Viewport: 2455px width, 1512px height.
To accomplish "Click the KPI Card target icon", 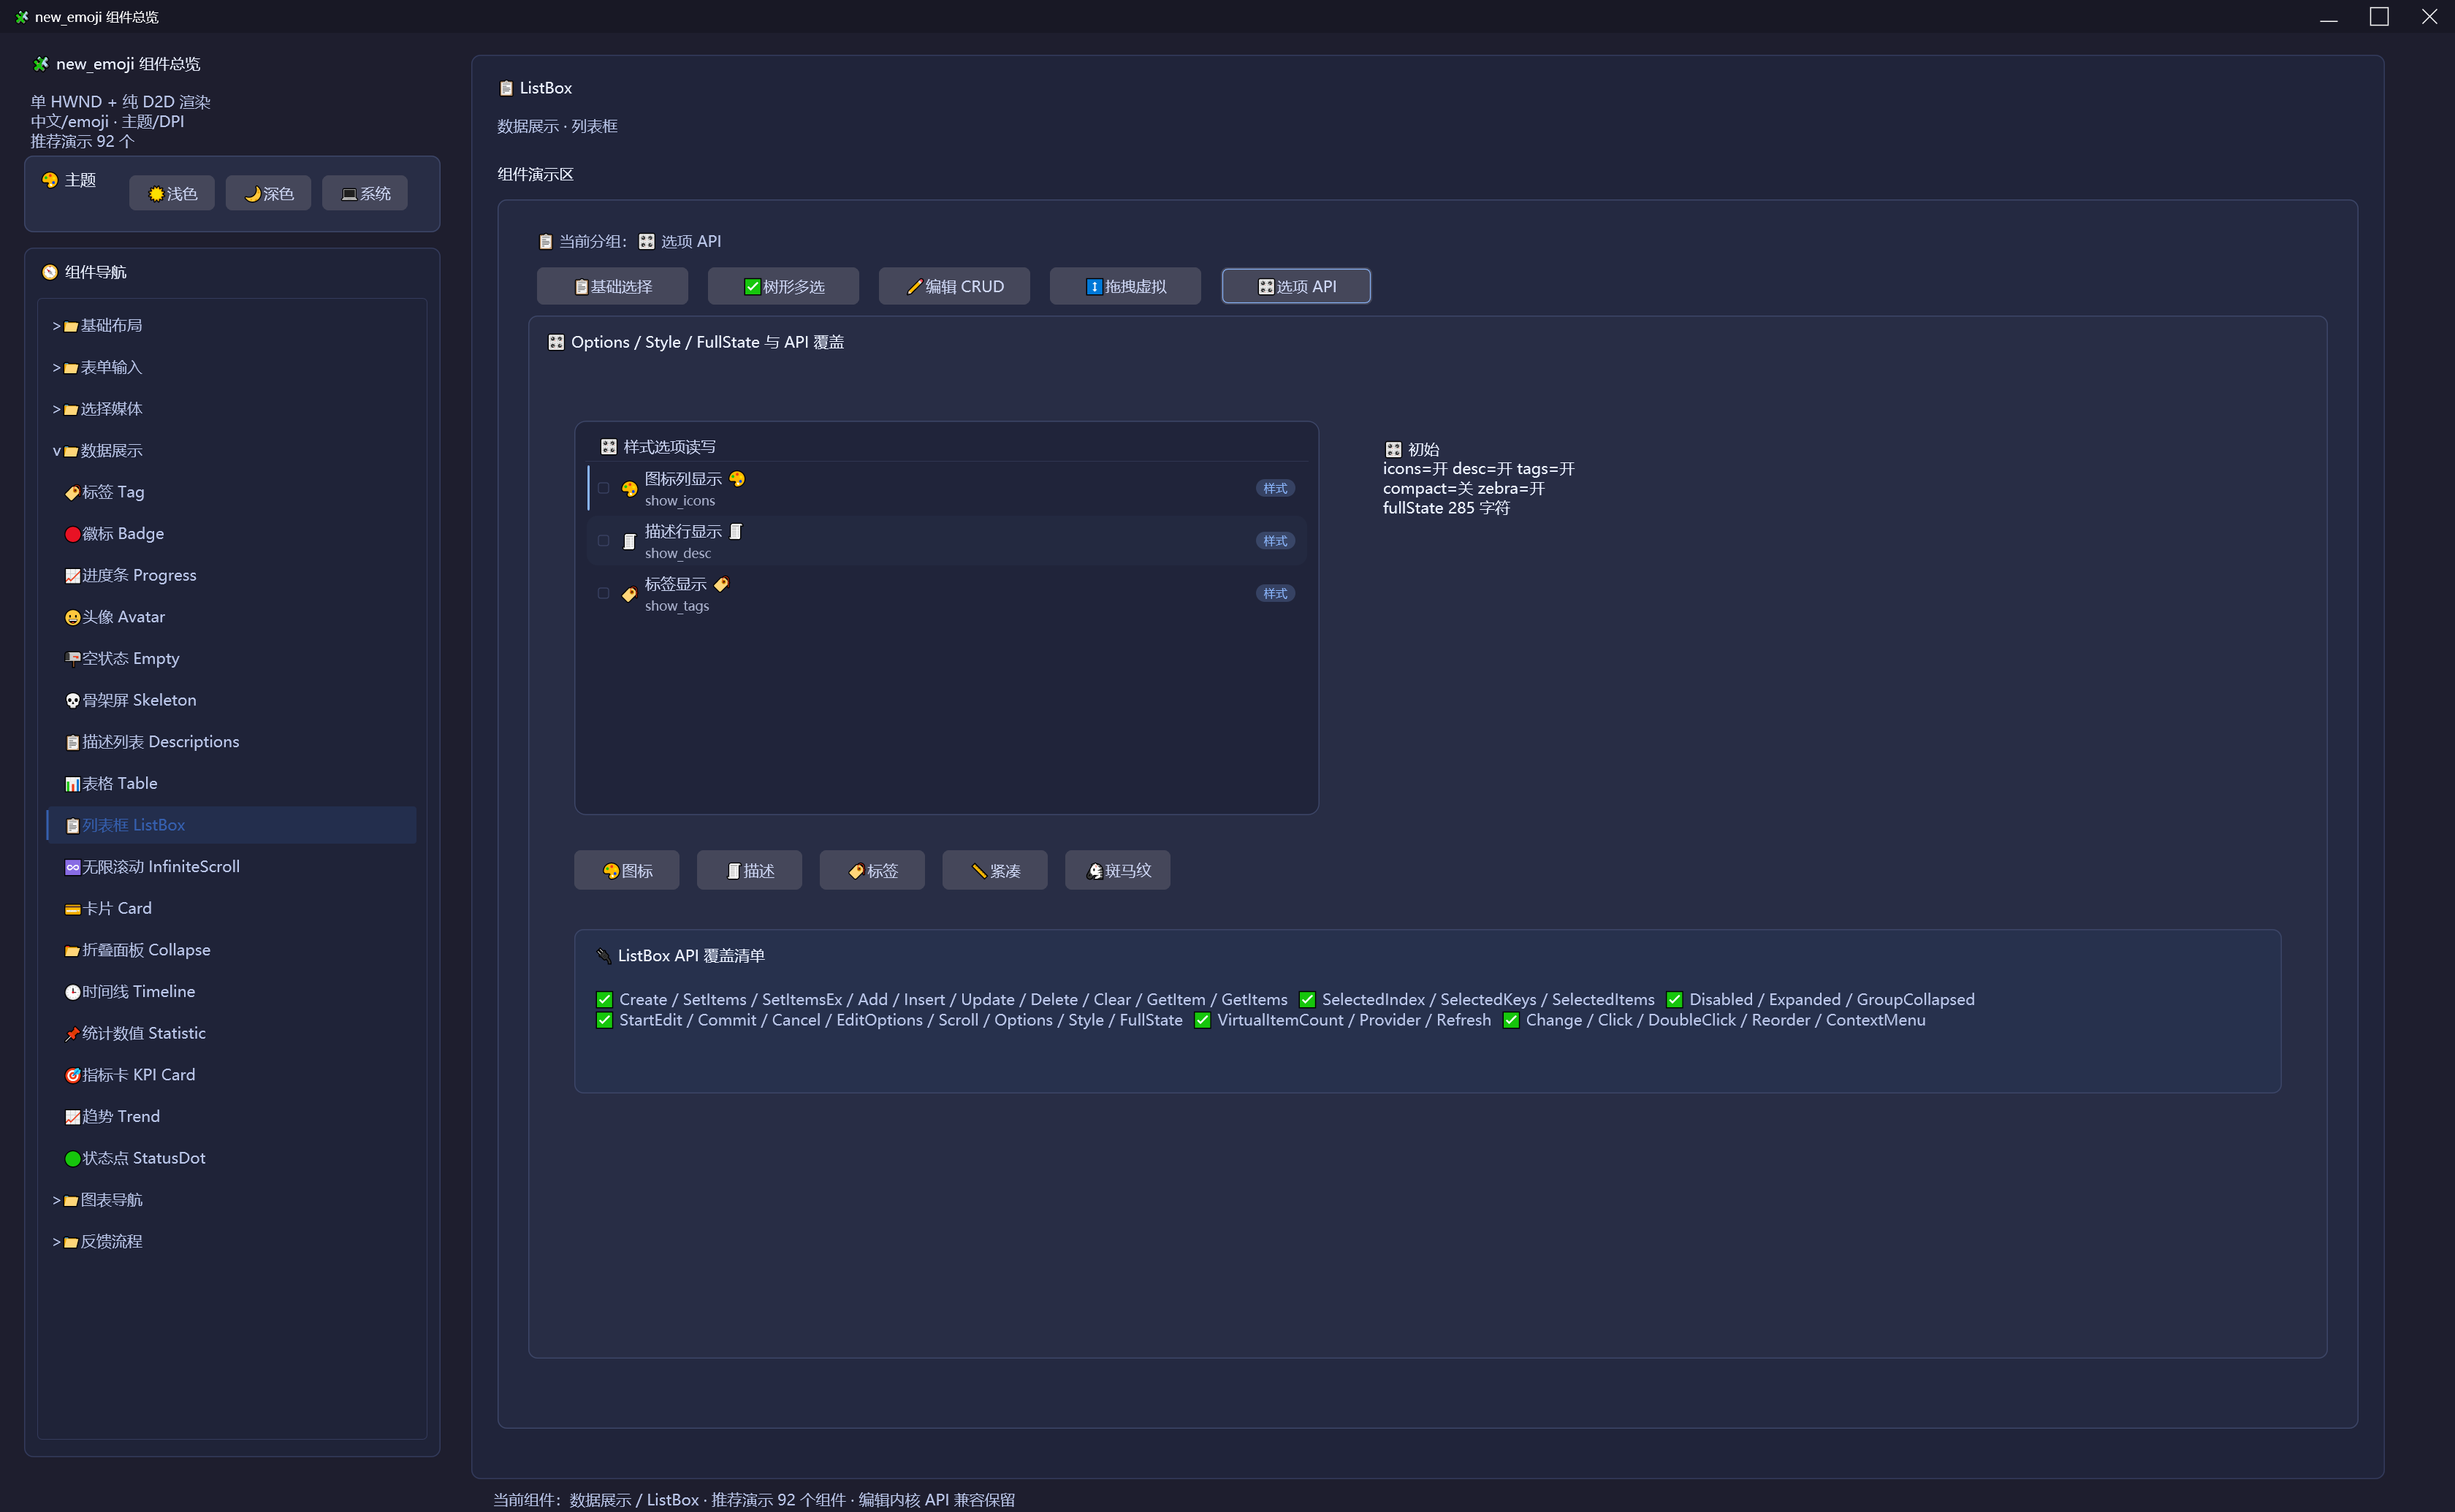I will pos(72,1075).
